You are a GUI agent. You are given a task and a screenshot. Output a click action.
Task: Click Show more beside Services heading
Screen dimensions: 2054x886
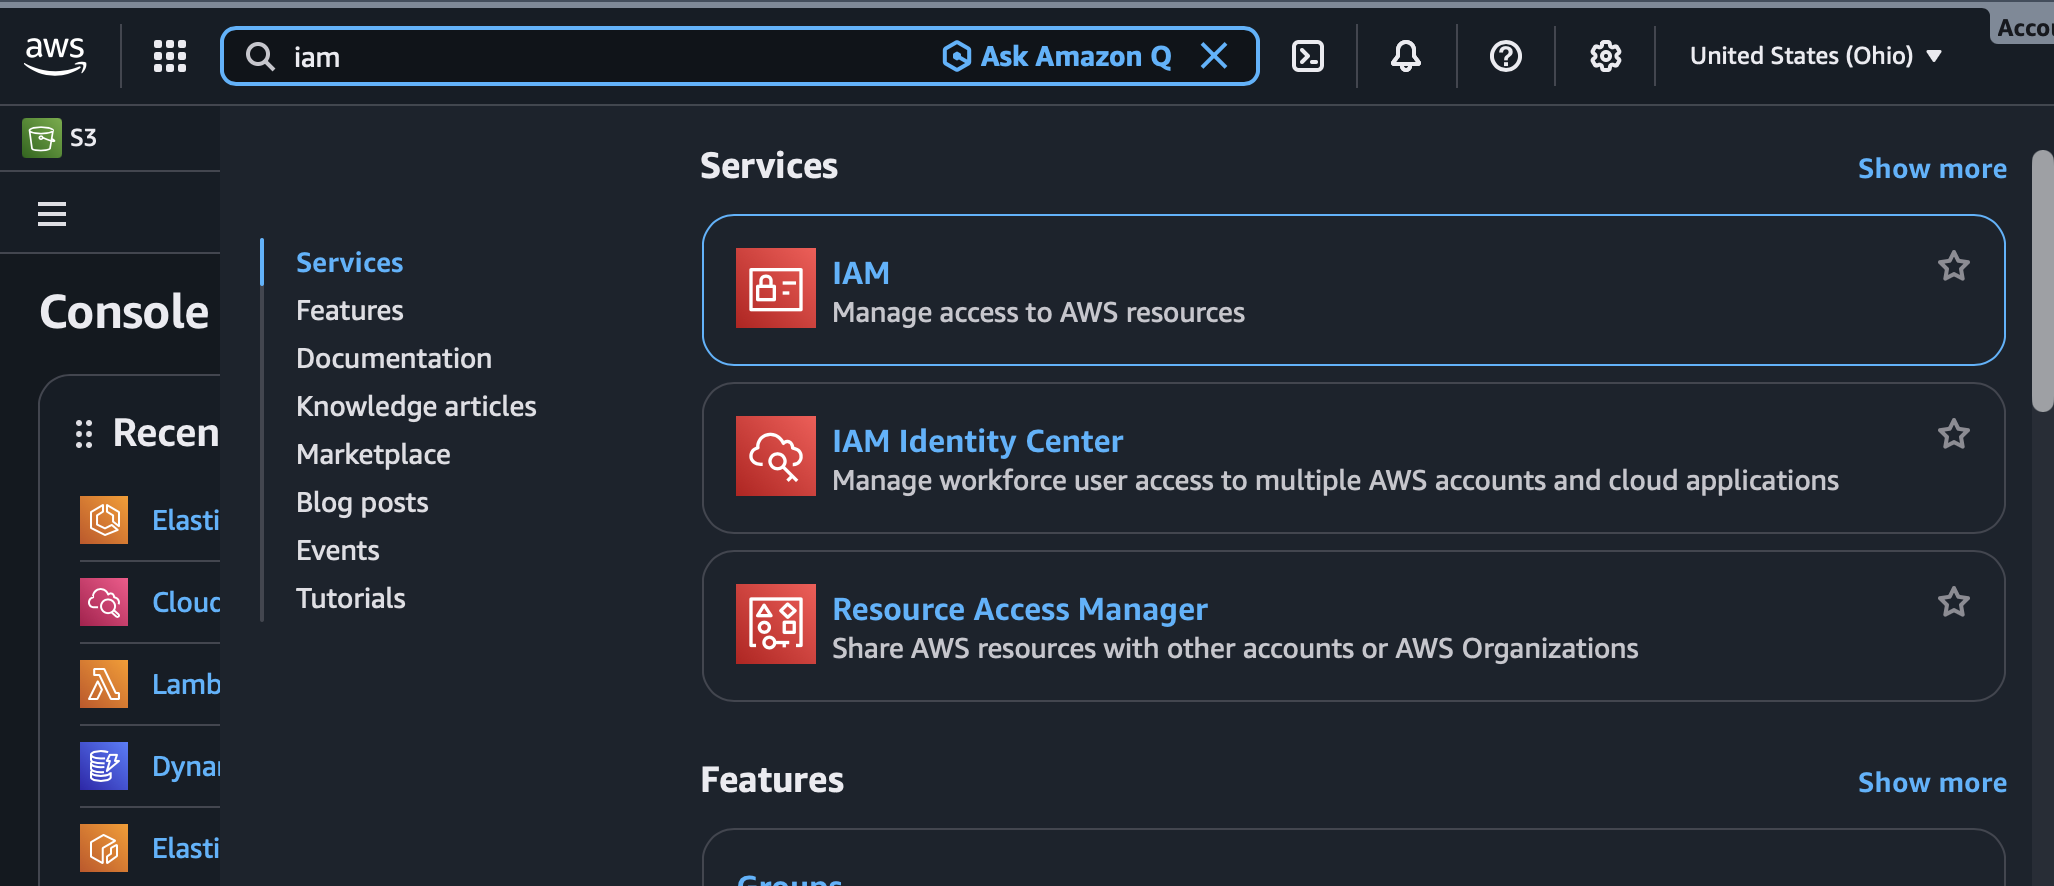1932,168
